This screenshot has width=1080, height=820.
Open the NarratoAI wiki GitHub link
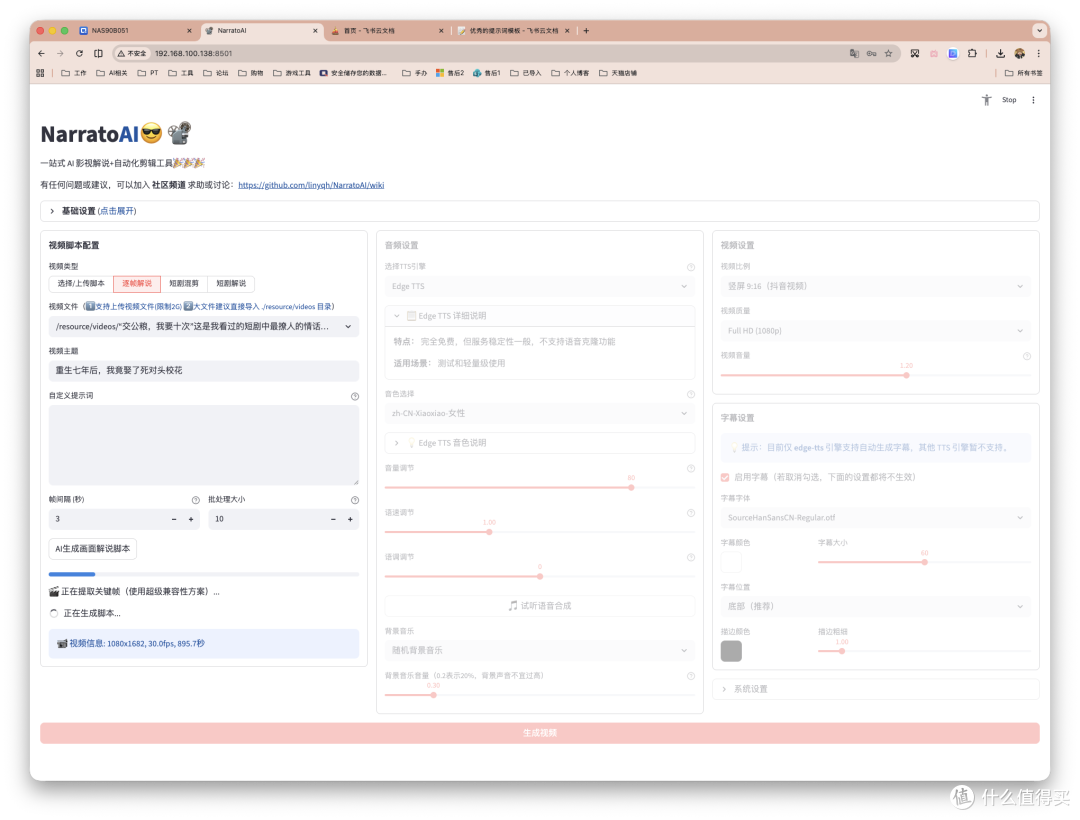point(311,185)
